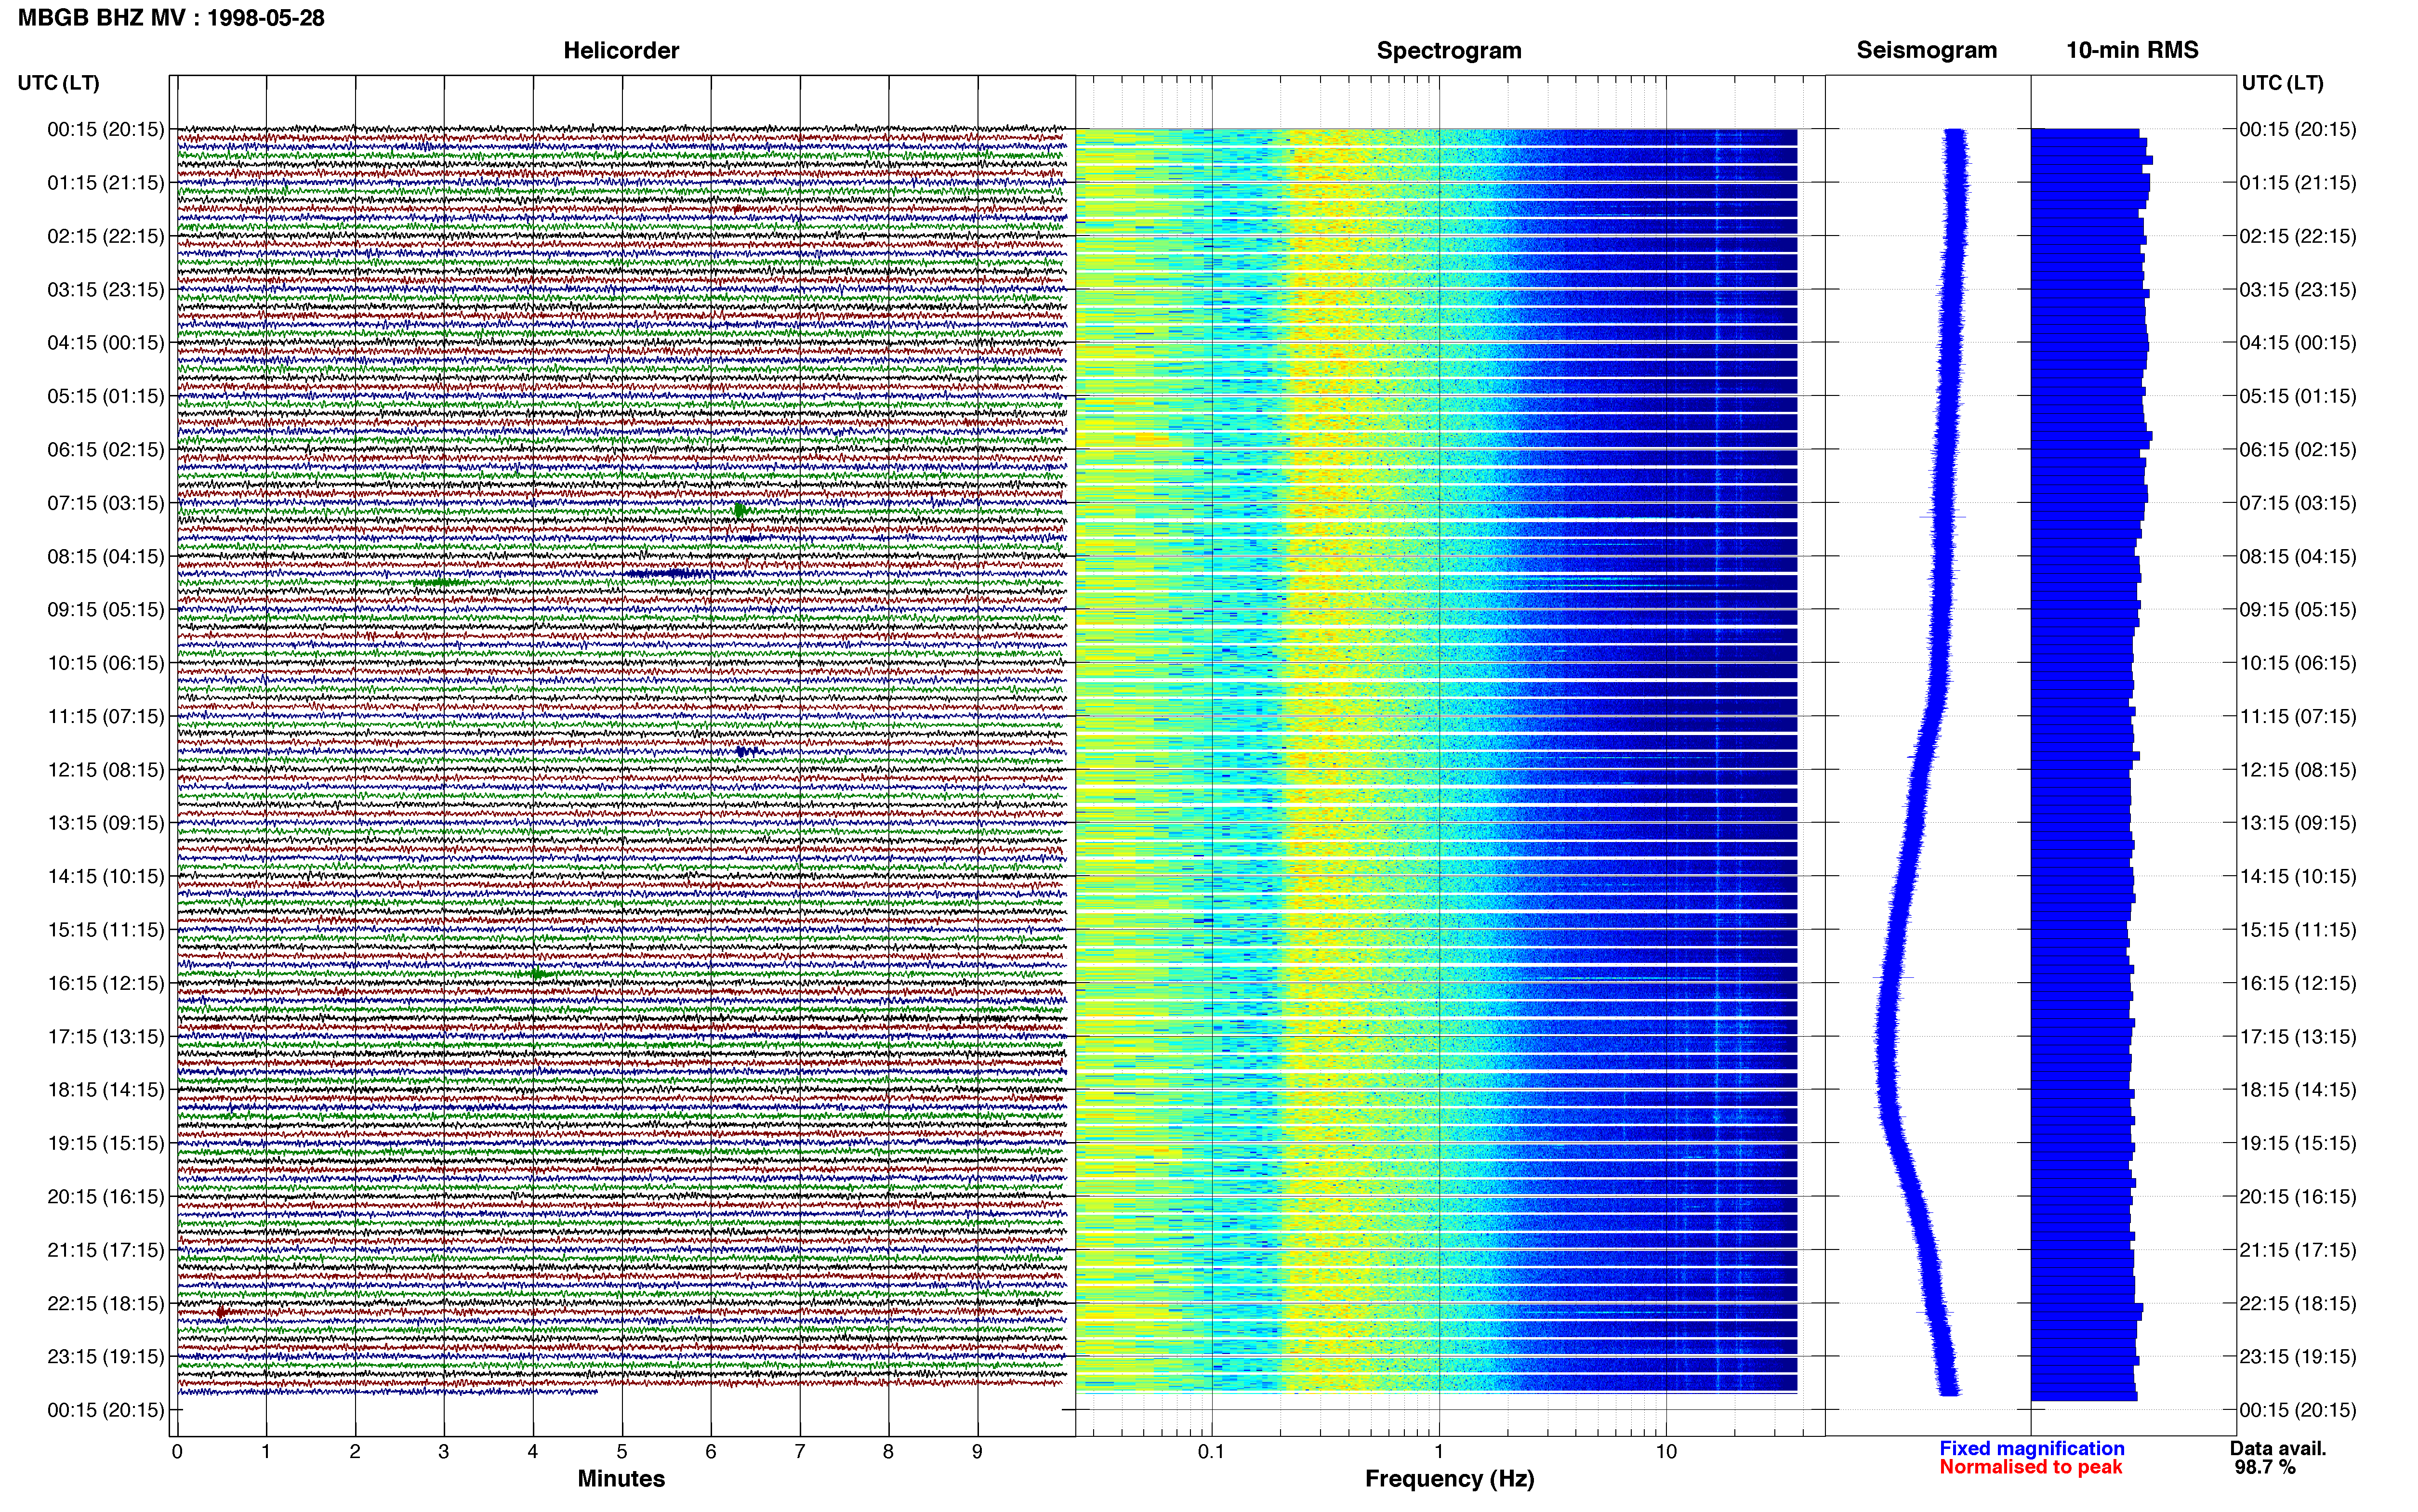This screenshot has height=1512, width=2418.
Task: Click the 0 tick on Minutes axis
Action: click(177, 1452)
